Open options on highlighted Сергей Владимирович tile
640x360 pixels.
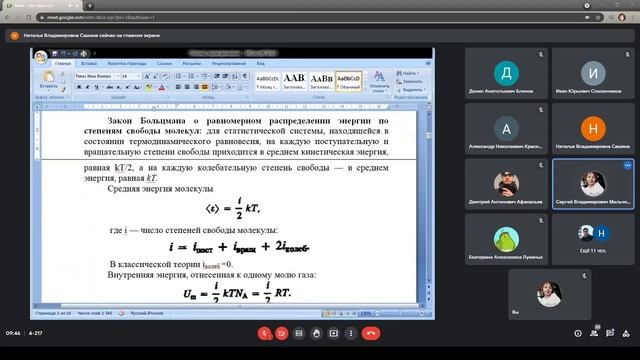tap(627, 165)
